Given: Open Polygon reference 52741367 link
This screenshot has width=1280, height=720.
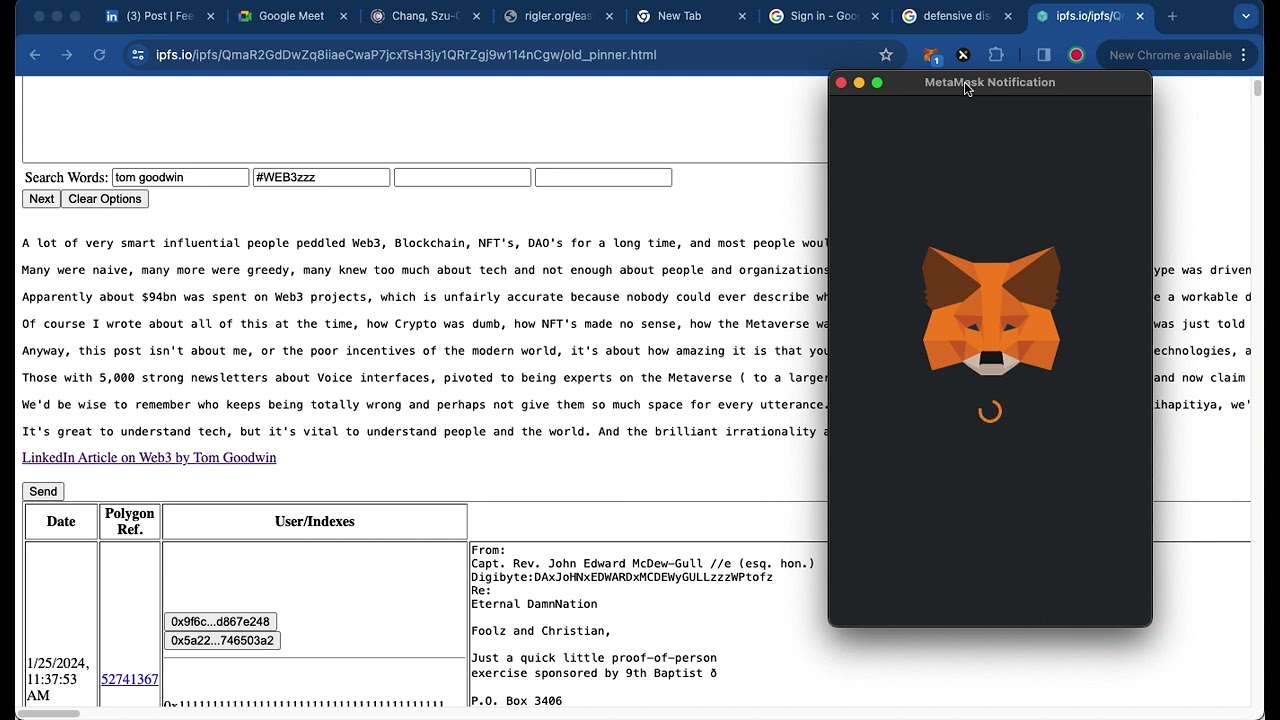Looking at the screenshot, I should coord(129,679).
